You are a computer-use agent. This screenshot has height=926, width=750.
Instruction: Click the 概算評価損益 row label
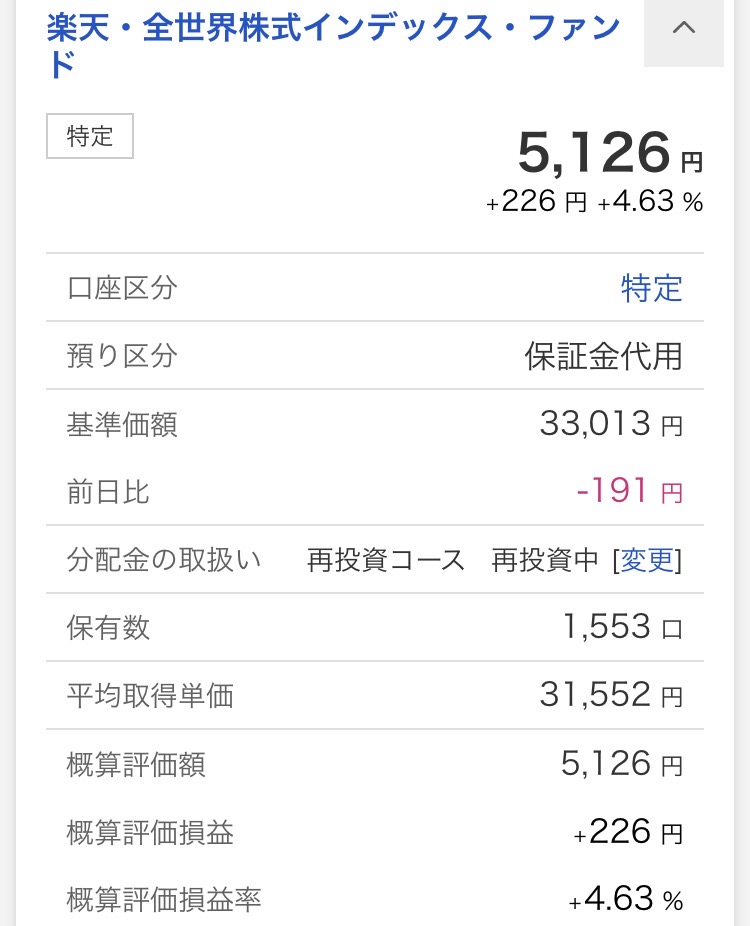point(150,832)
